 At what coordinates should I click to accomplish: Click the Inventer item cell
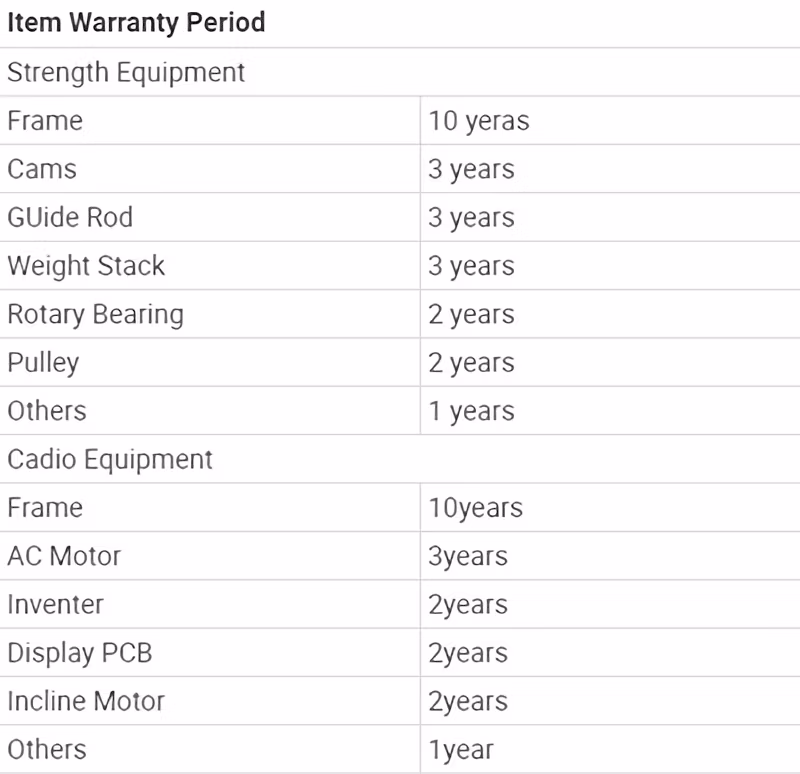point(210,604)
